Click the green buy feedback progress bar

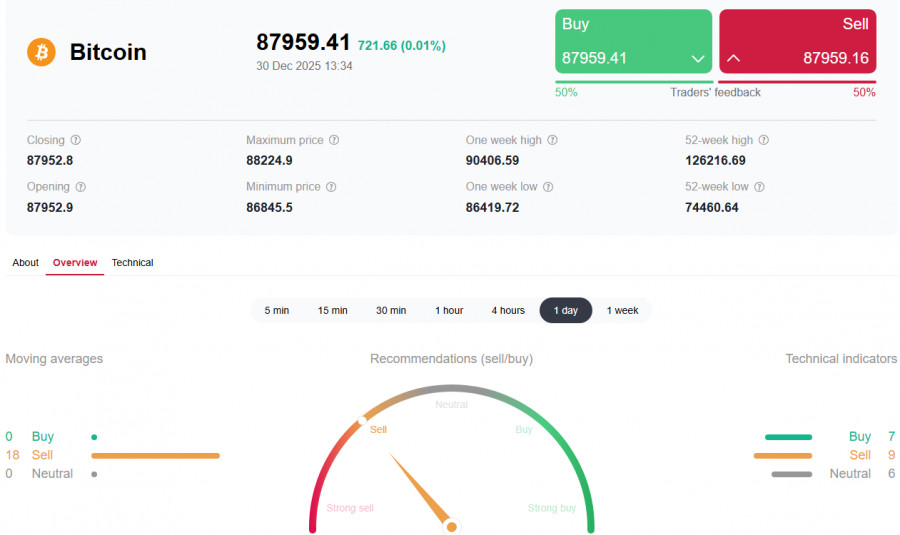[x=634, y=82]
